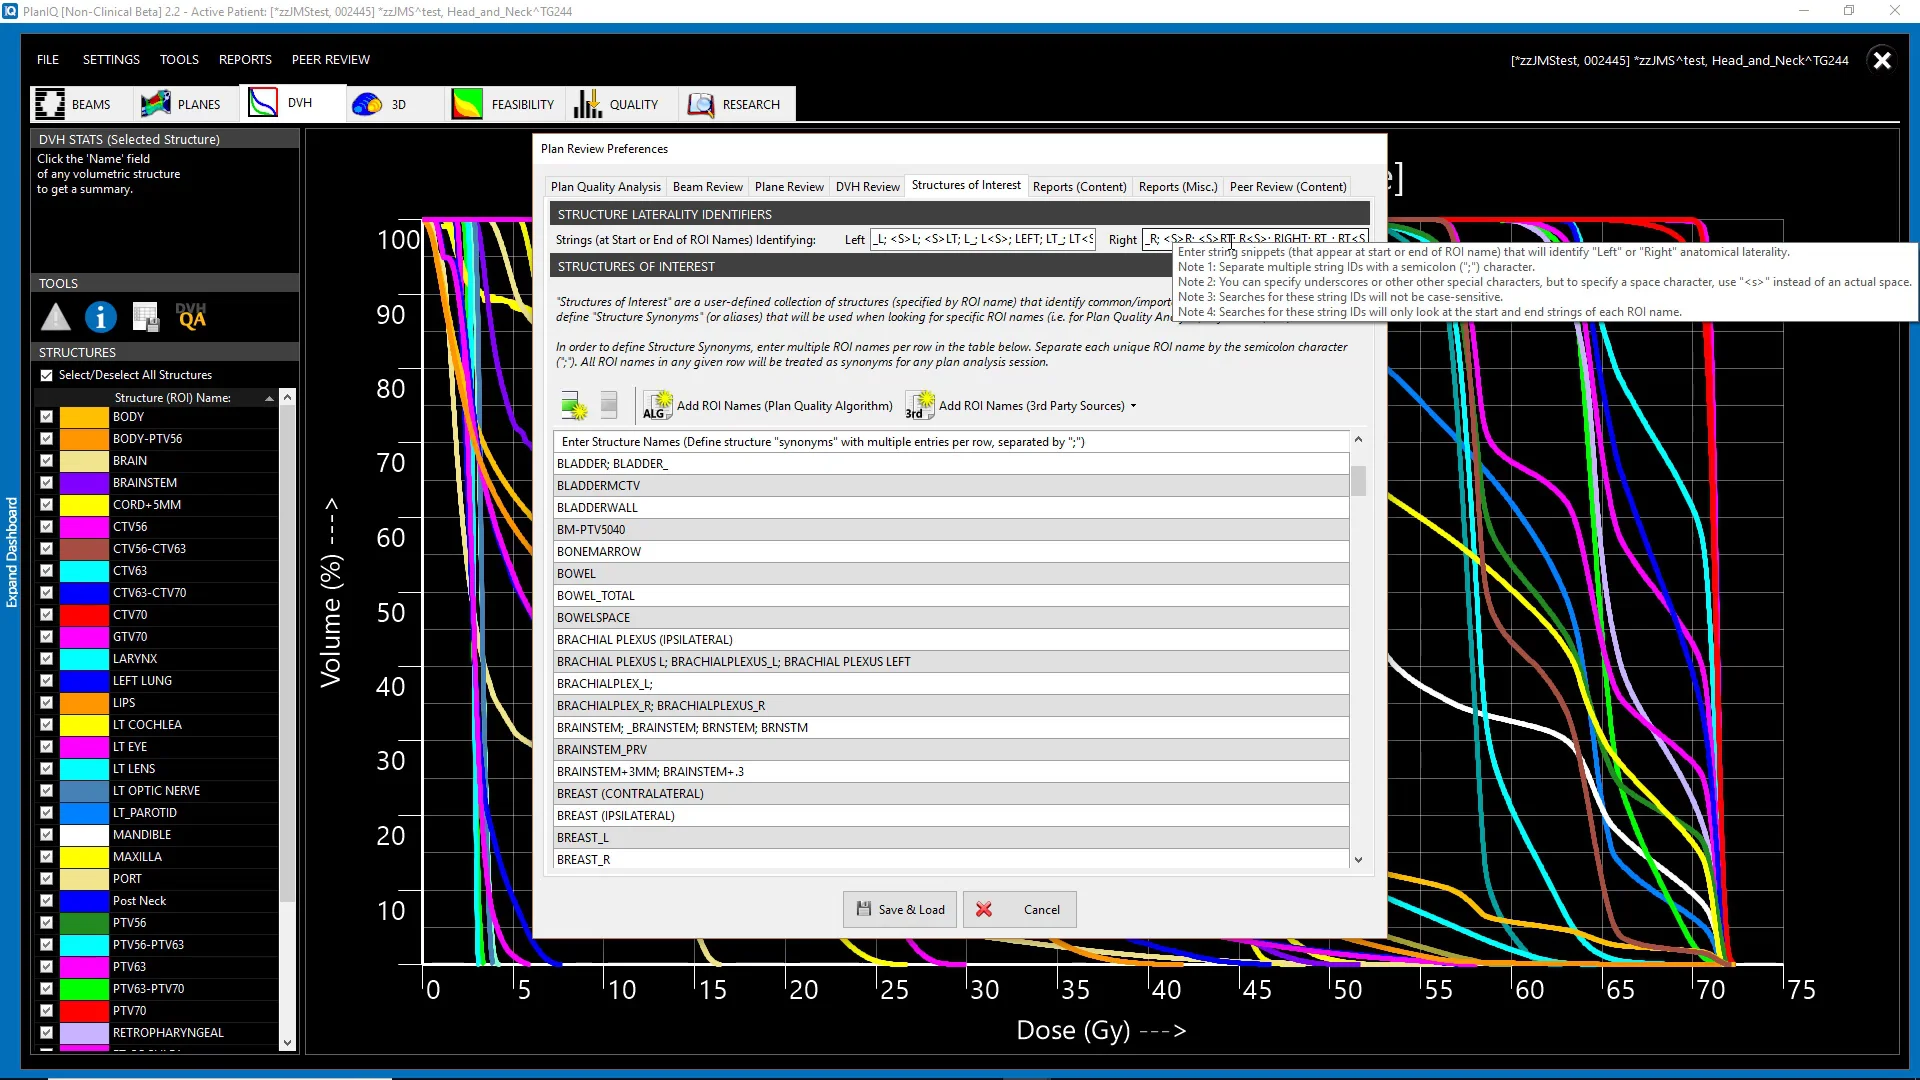Click the DVH QA tool icon
Viewport: 1920px width, 1080px height.
pyautogui.click(x=191, y=317)
